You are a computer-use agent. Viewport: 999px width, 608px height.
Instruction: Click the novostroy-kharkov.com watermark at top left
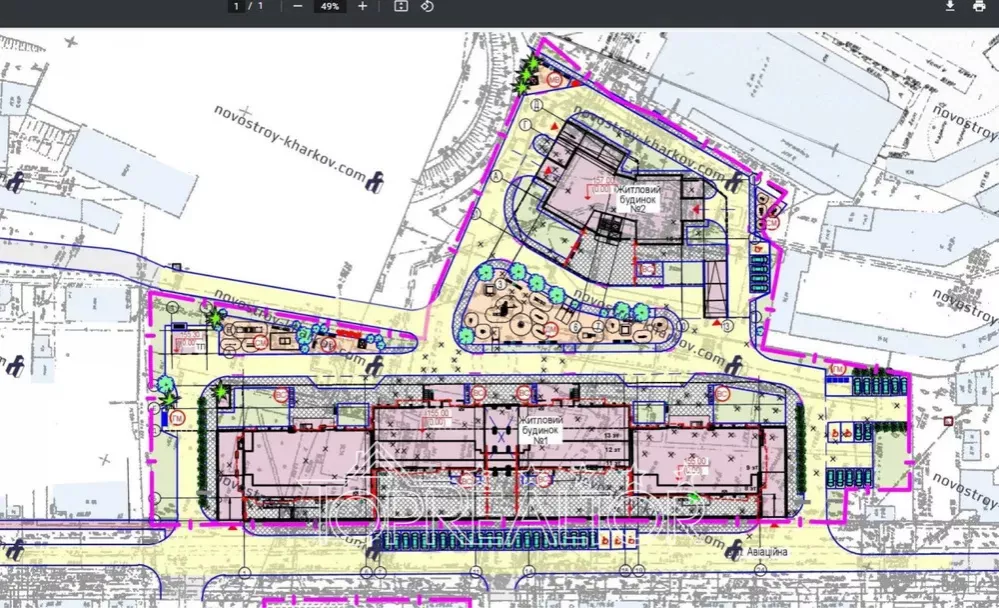290,142
